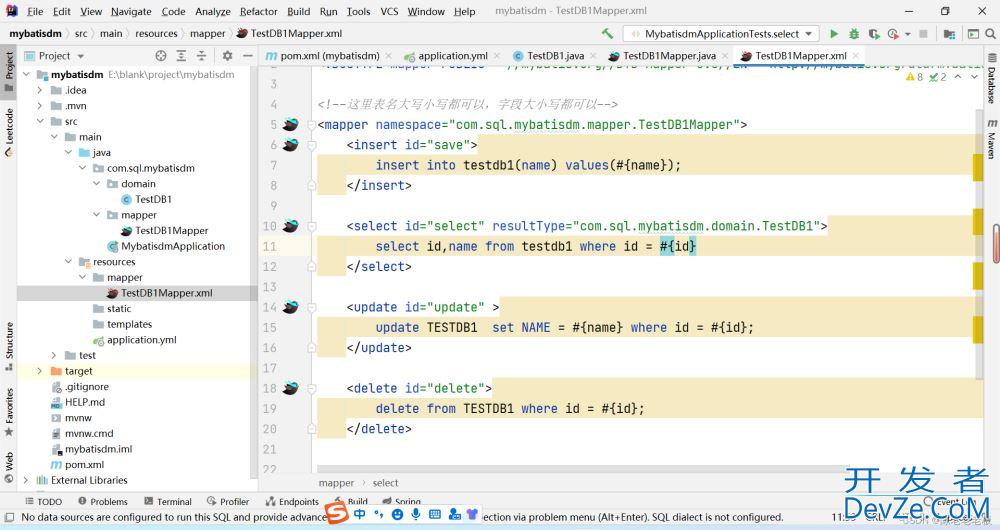This screenshot has height=530, width=1000.
Task: Click the Debug bug icon
Action: (x=854, y=34)
